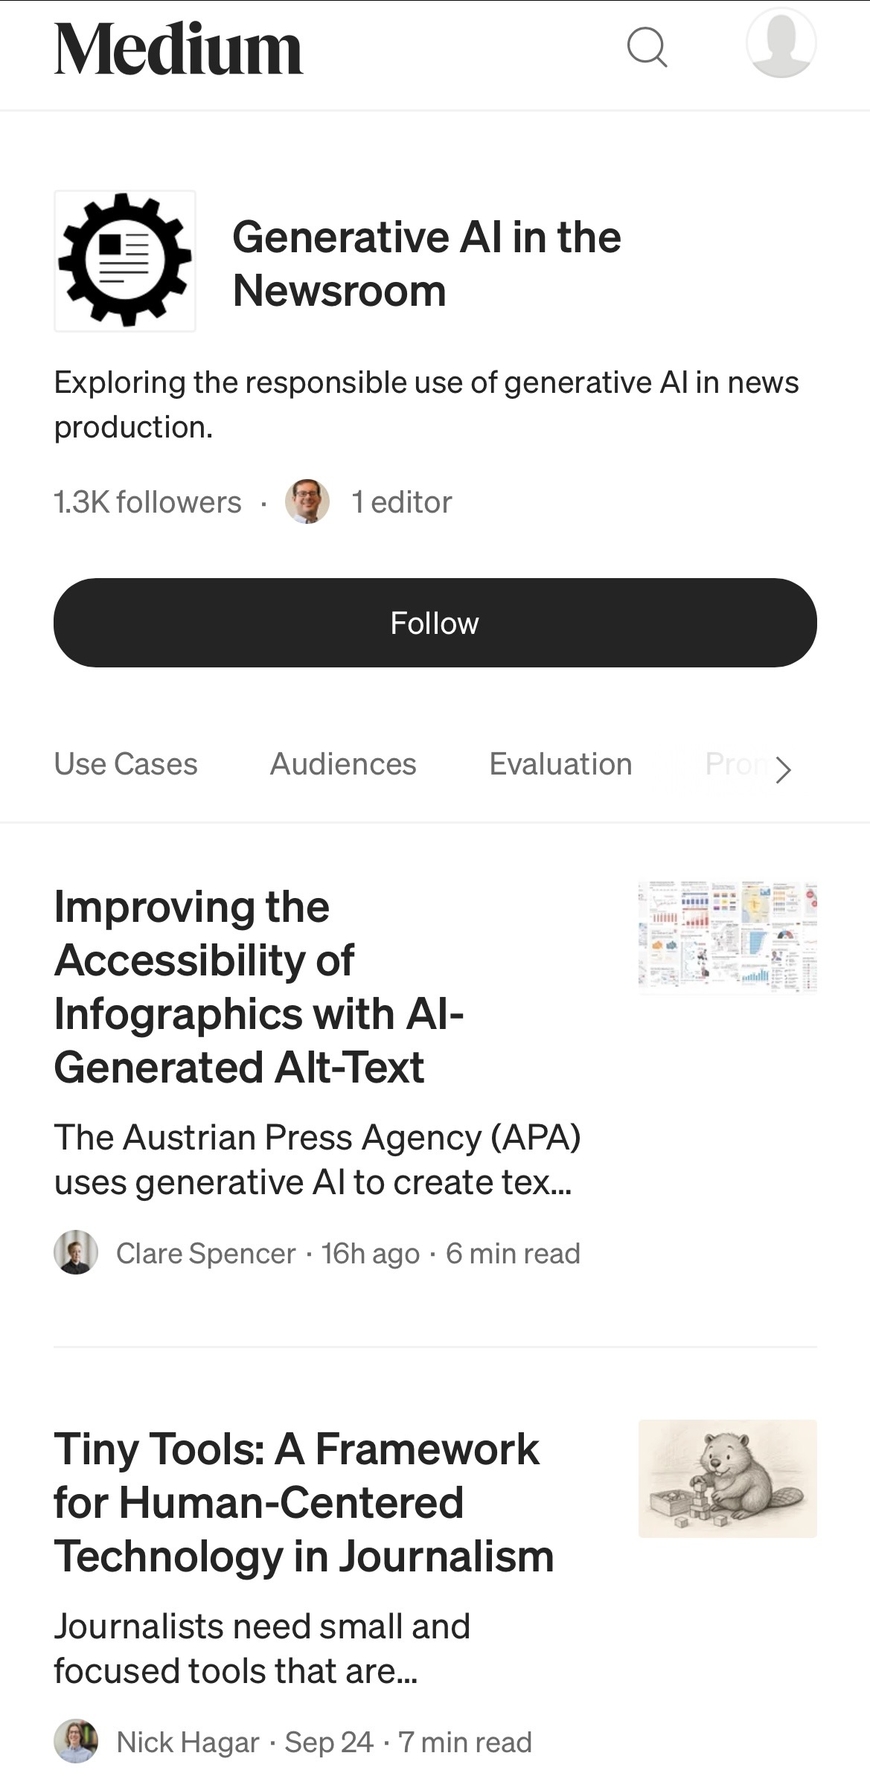This screenshot has width=870, height=1779.
Task: Show the 1 editor list
Action: (401, 502)
